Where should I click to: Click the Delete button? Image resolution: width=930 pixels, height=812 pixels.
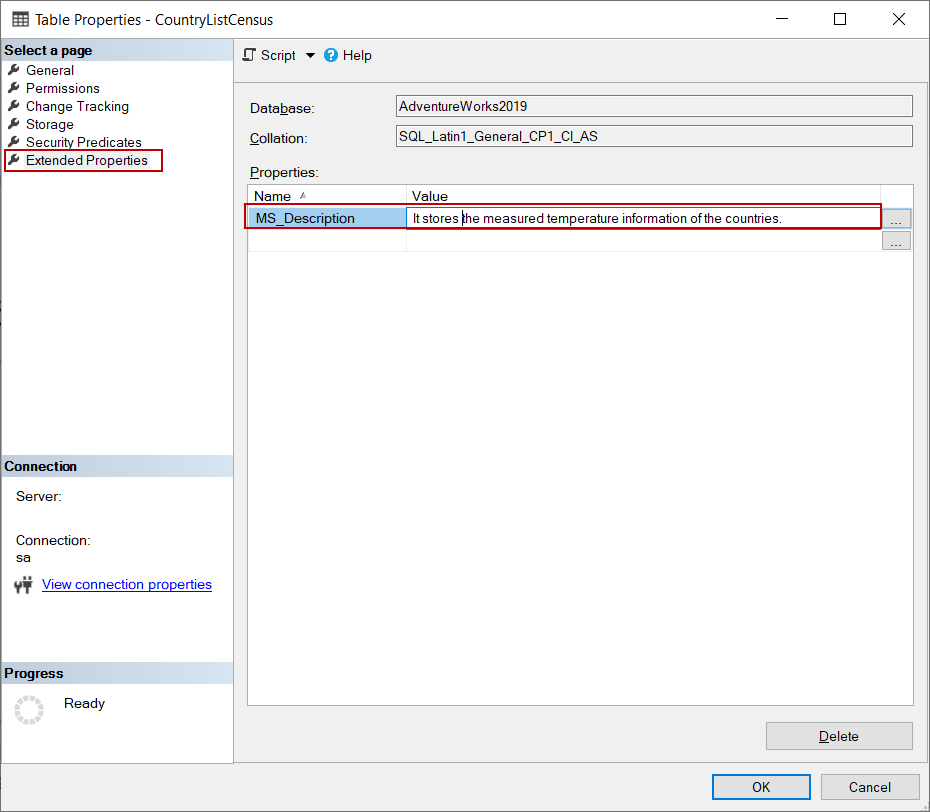(839, 736)
